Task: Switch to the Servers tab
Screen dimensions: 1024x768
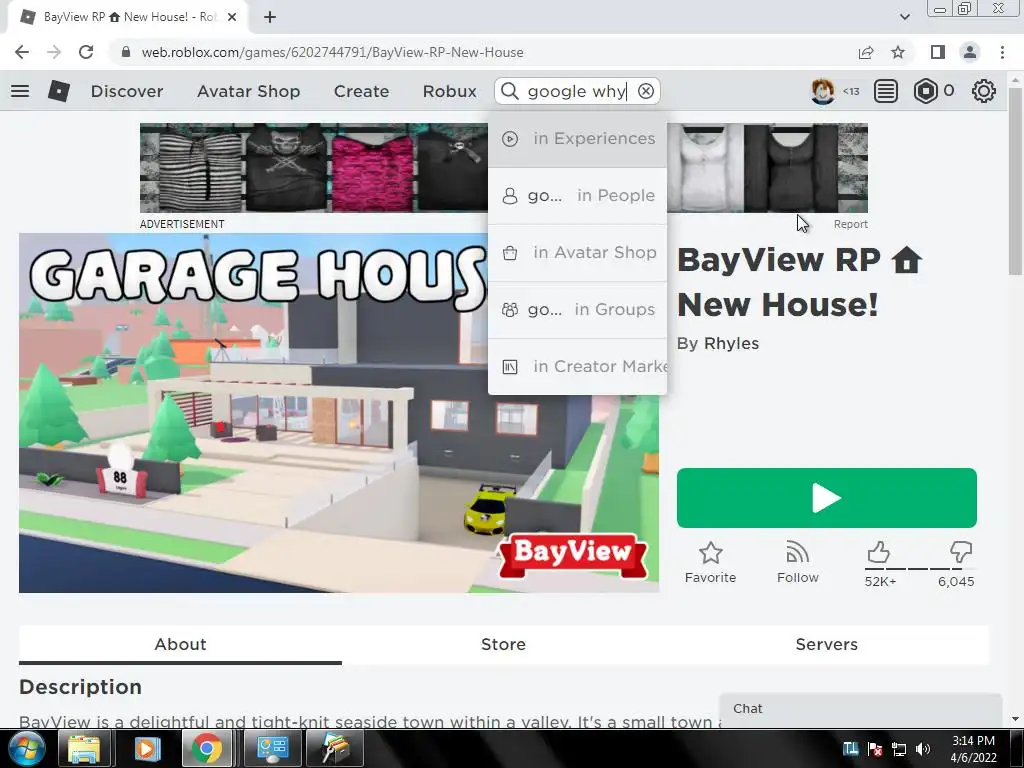Action: (826, 645)
